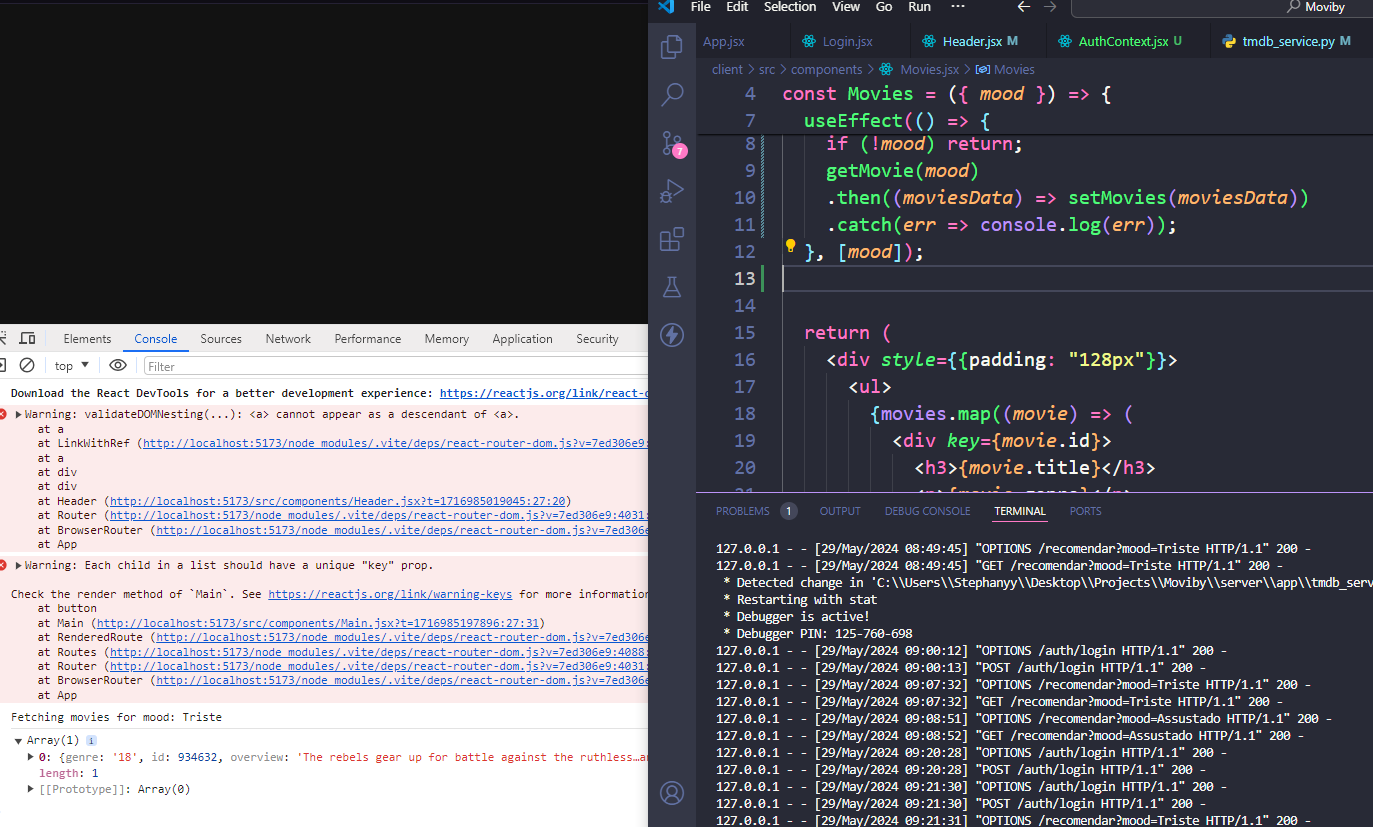Switch to the Header.jsx editor tab
Viewport: 1373px width, 827px height.
pyautogui.click(x=971, y=42)
